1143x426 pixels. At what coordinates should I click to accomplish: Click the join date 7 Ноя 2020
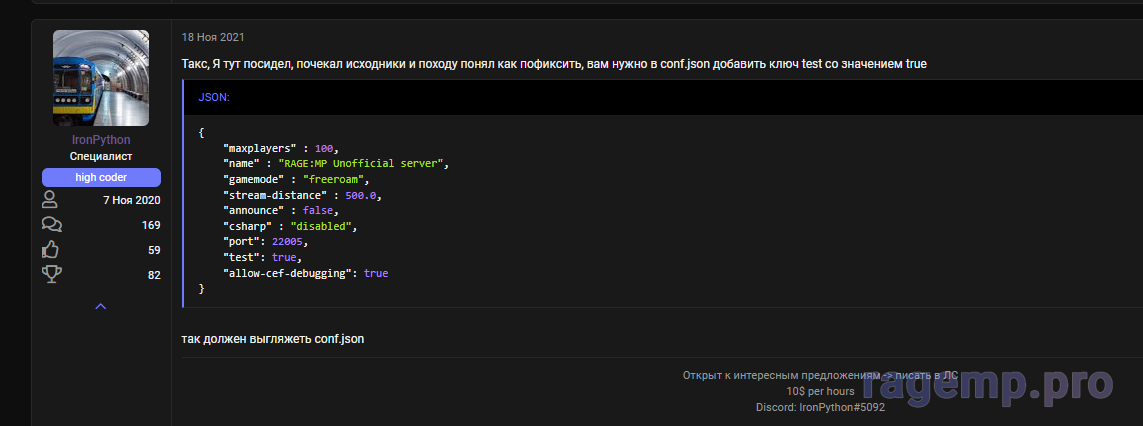pyautogui.click(x=131, y=200)
